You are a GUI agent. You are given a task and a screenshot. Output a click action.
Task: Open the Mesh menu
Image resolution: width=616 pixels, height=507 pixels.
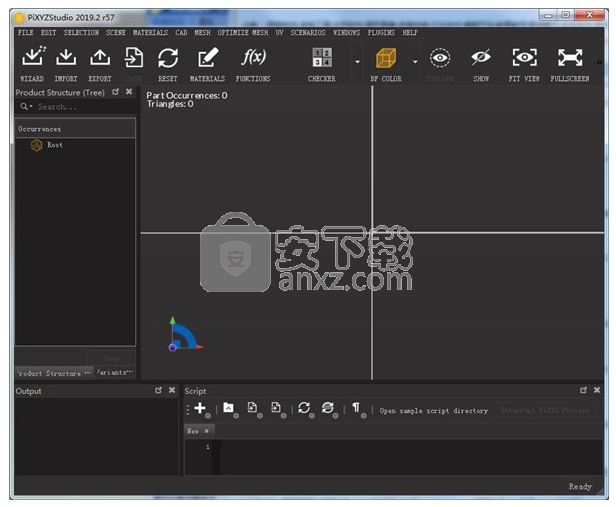[202, 32]
